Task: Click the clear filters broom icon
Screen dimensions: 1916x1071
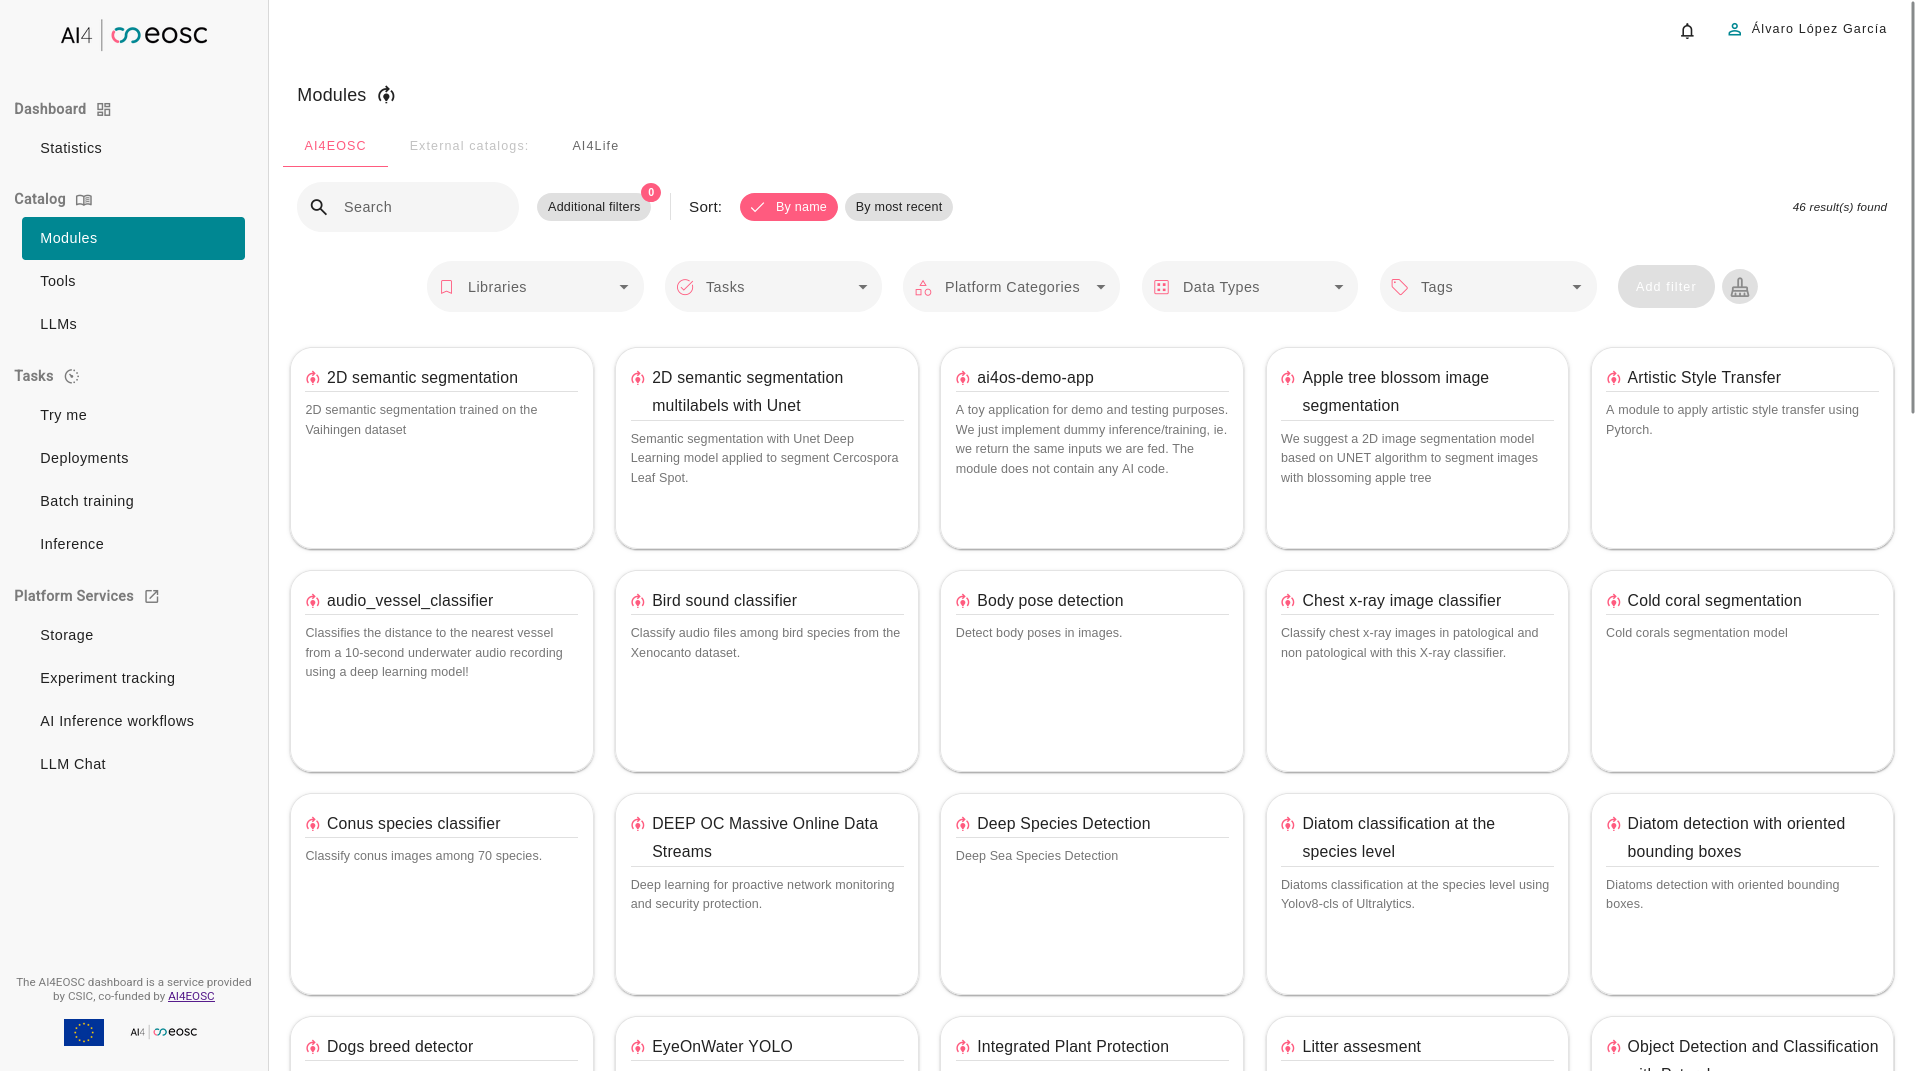Action: pyautogui.click(x=1740, y=287)
